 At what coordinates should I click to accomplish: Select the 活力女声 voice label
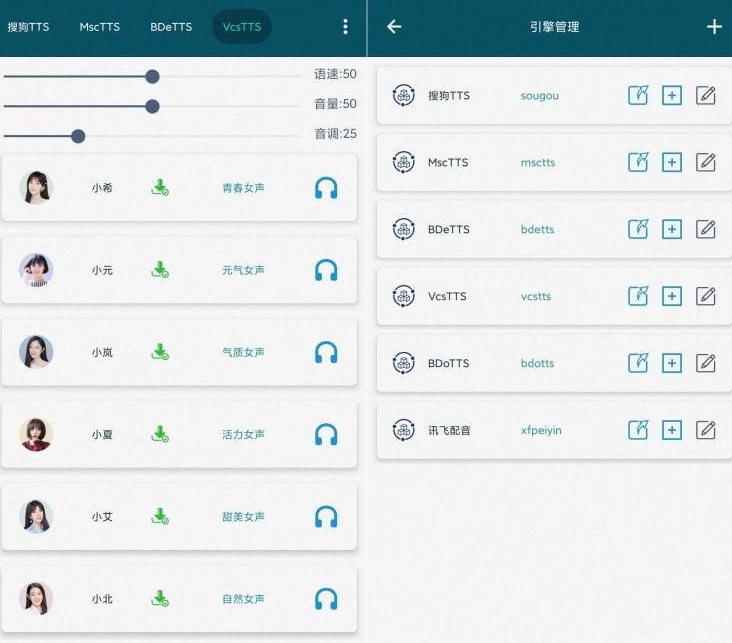pos(243,434)
